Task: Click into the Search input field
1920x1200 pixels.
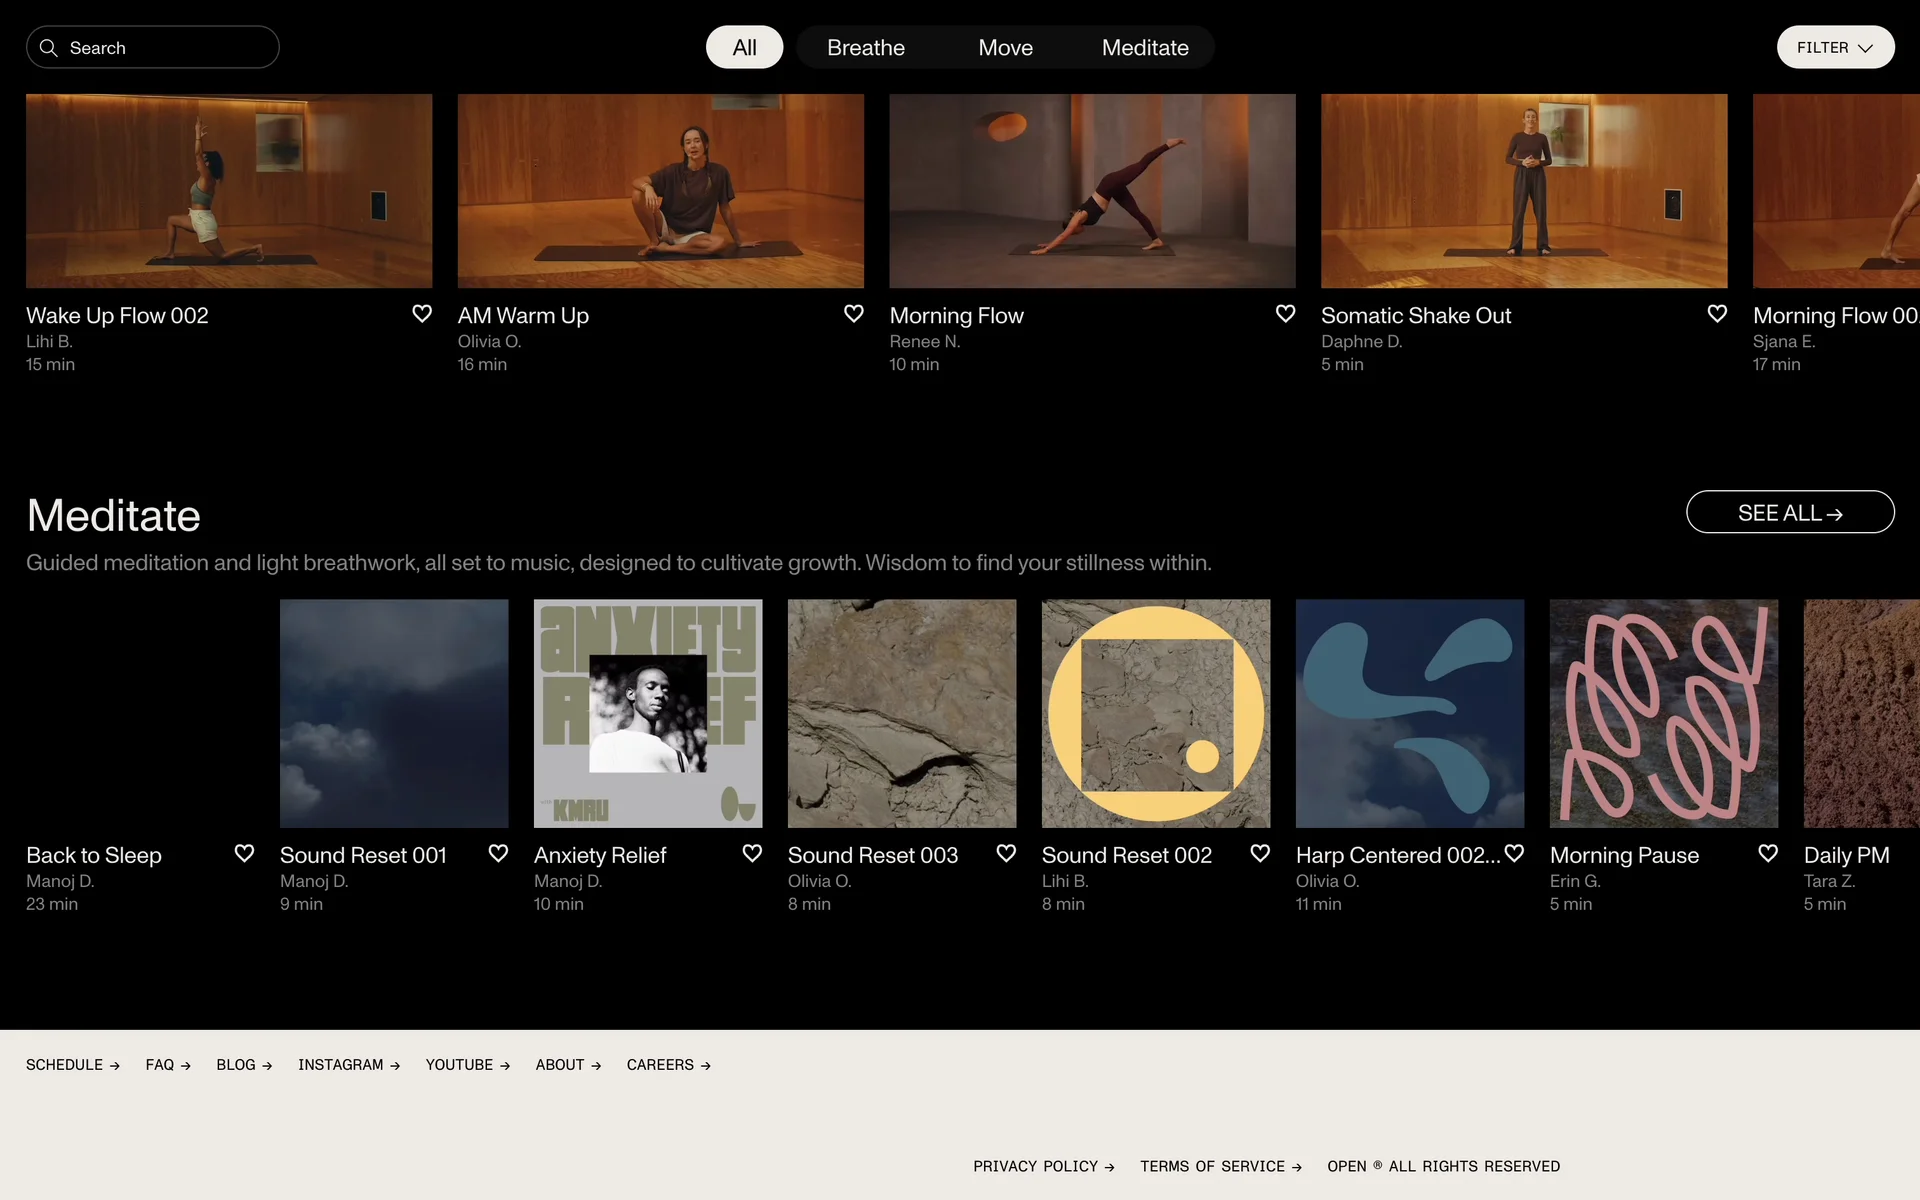Action: pos(165,48)
